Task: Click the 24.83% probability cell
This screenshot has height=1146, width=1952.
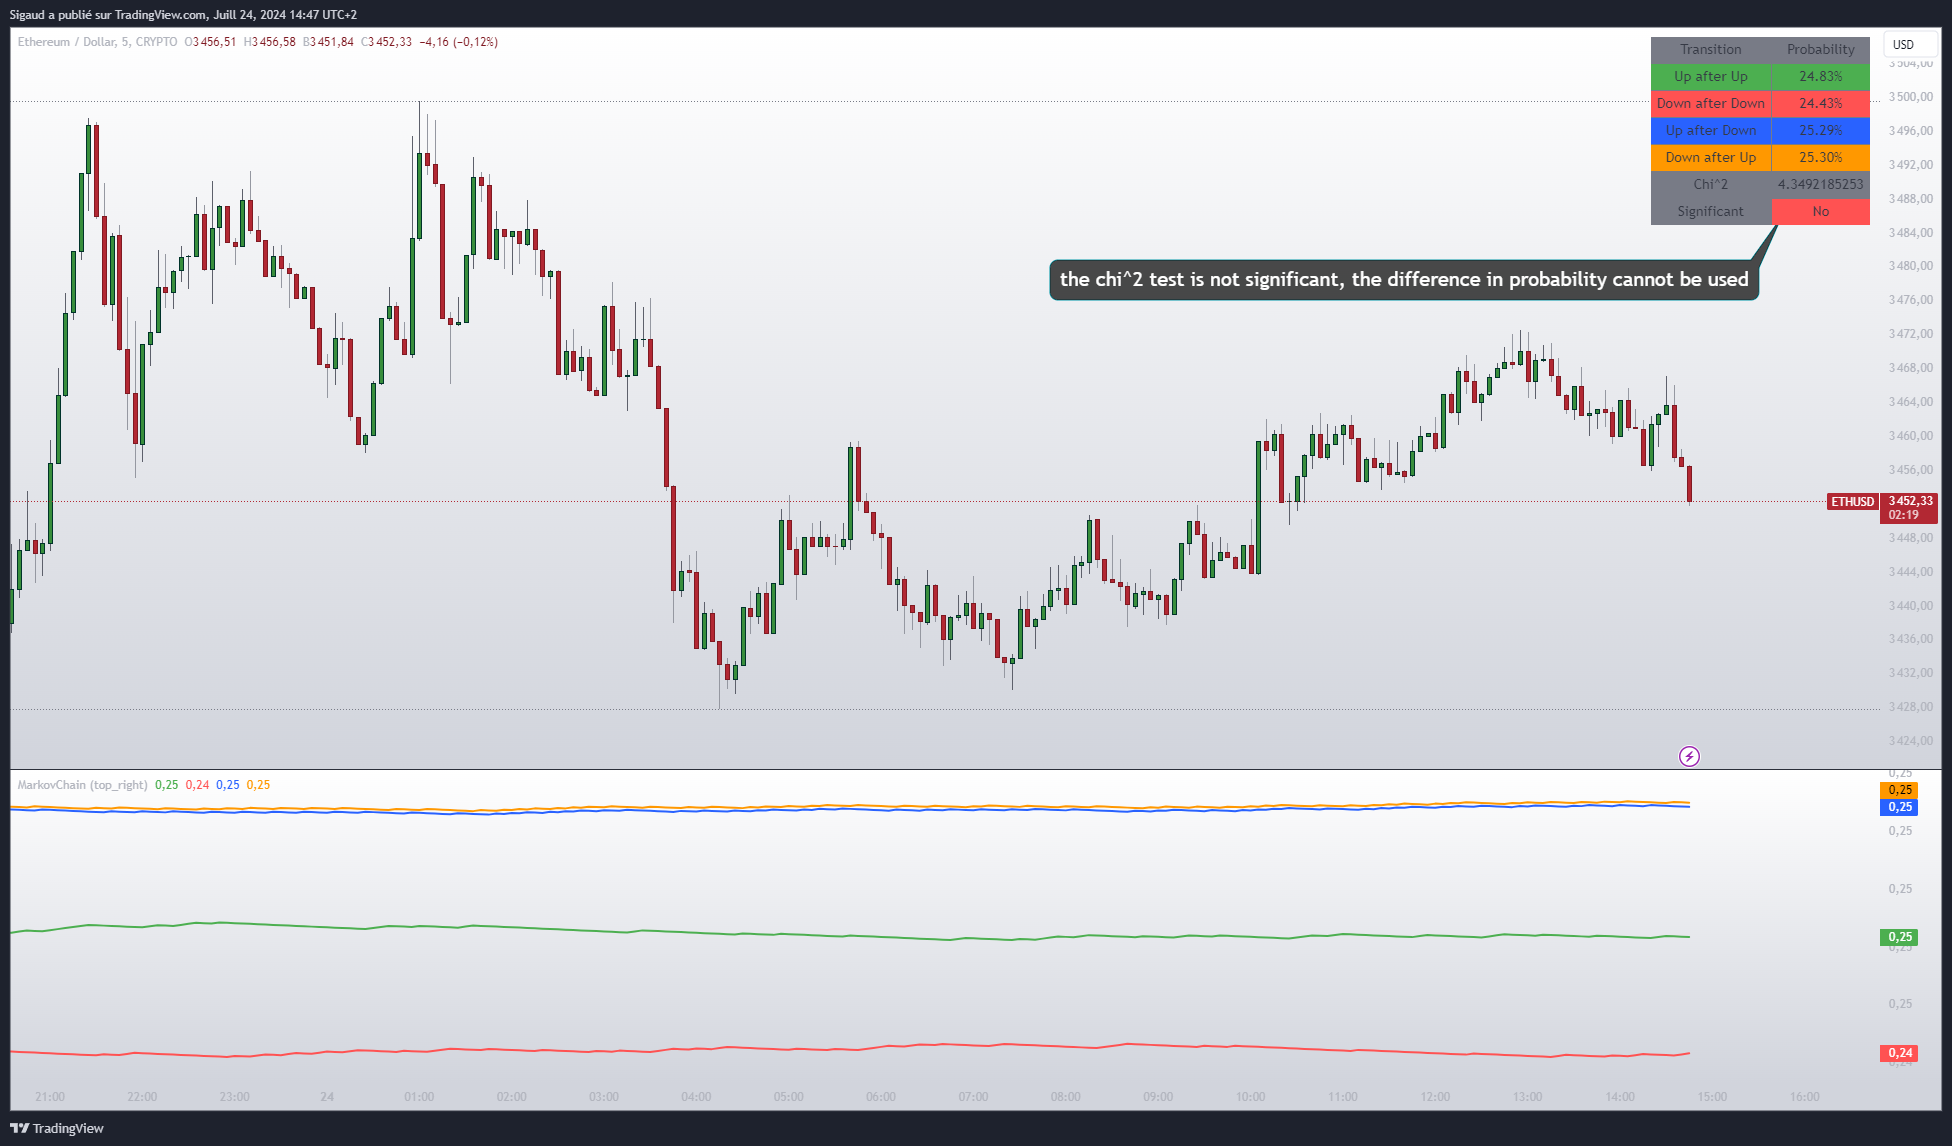Action: pyautogui.click(x=1821, y=76)
